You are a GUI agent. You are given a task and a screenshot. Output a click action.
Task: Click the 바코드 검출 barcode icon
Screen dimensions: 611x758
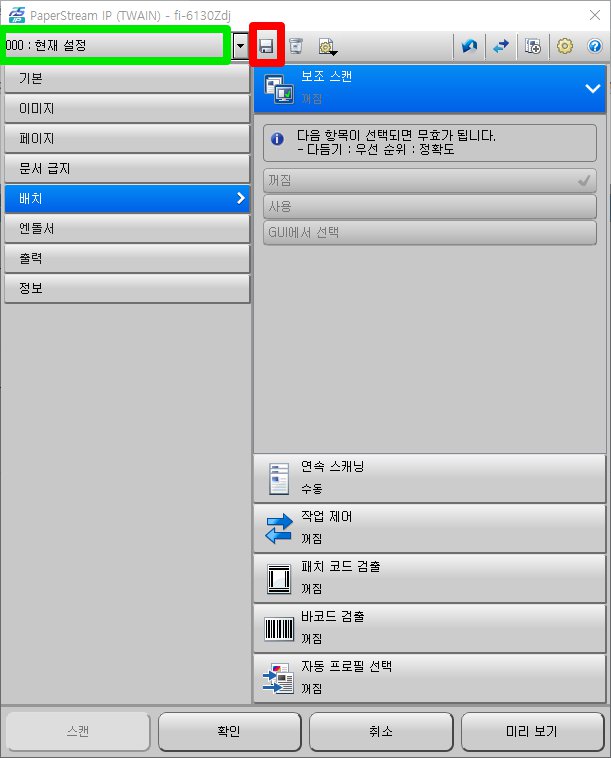click(279, 628)
